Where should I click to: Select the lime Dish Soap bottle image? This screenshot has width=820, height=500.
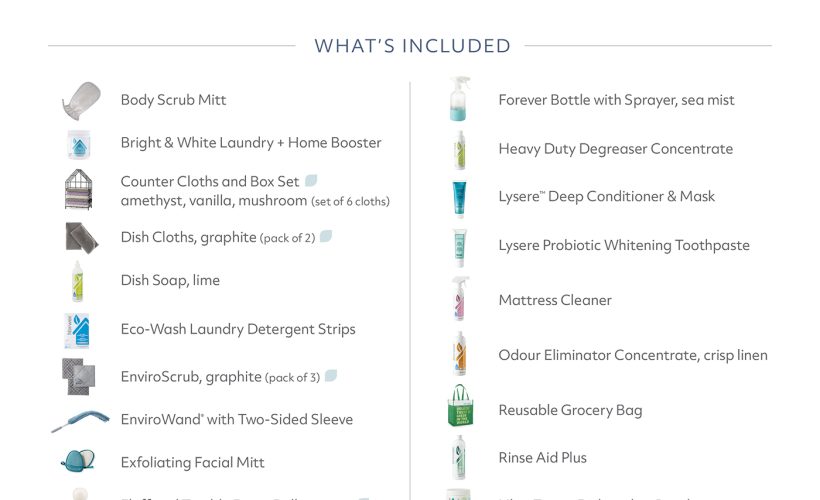tap(78, 281)
